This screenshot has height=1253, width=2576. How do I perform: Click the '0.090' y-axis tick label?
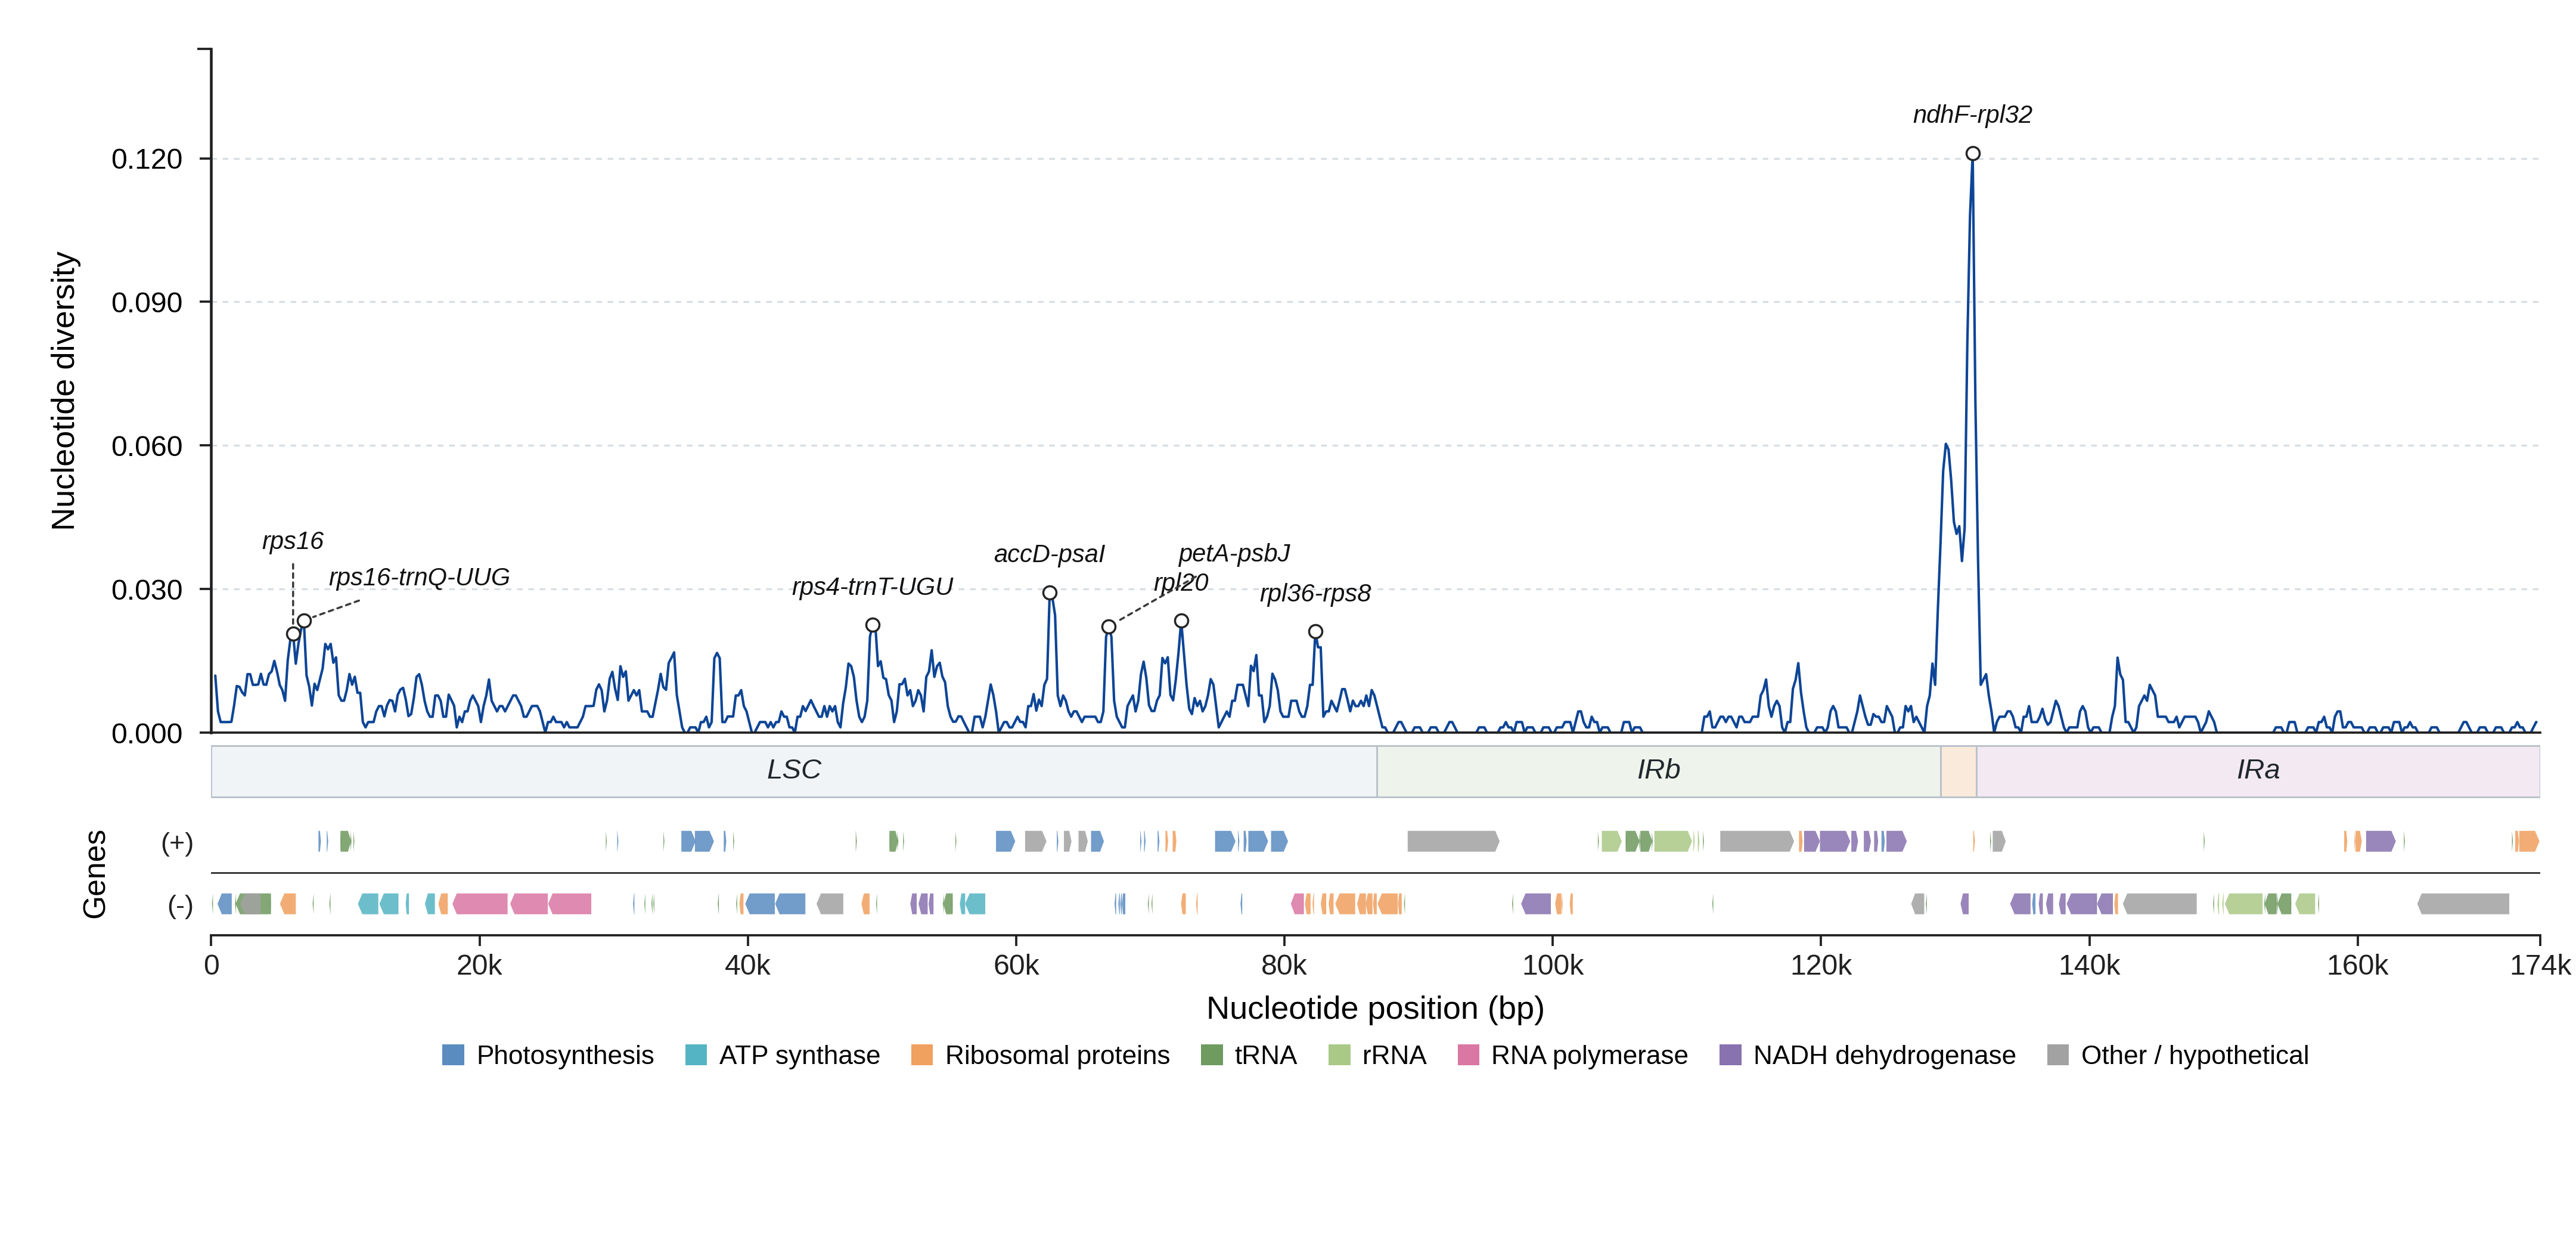point(147,303)
